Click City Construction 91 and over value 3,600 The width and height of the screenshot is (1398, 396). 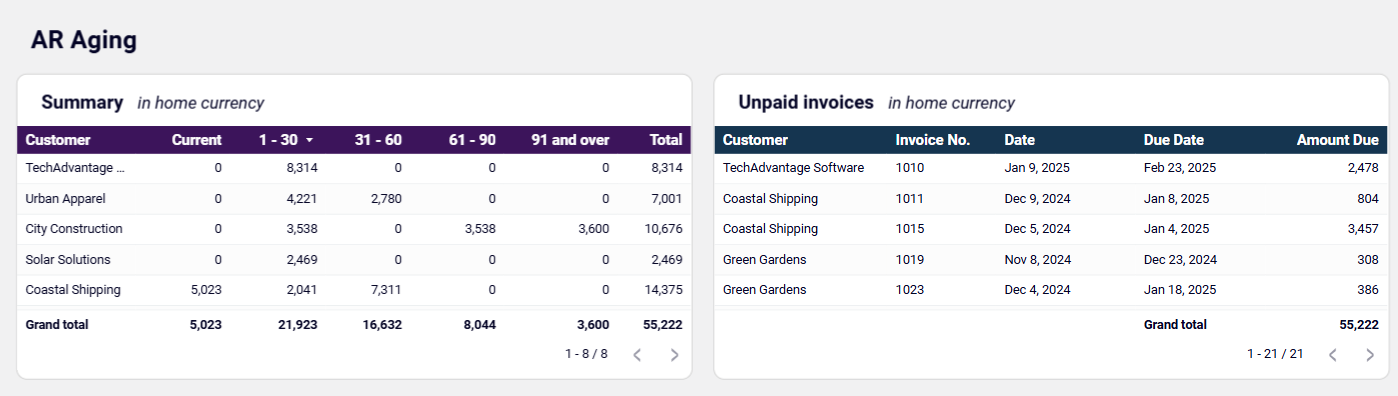[x=593, y=229]
